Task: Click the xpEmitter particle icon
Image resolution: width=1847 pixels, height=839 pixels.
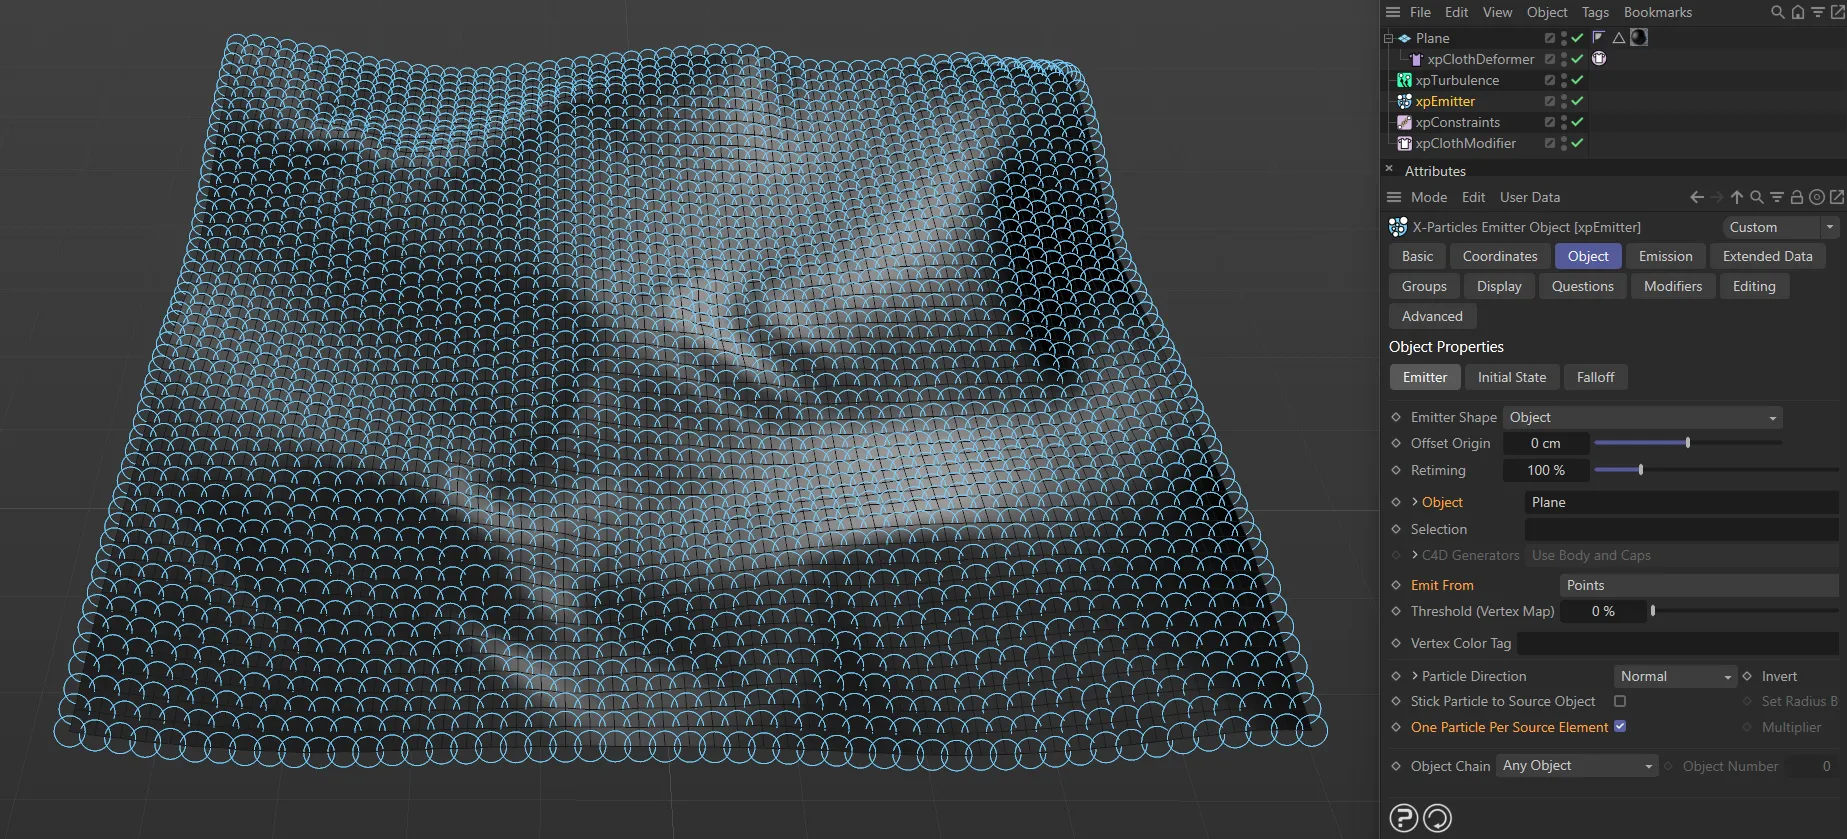Action: tap(1405, 101)
